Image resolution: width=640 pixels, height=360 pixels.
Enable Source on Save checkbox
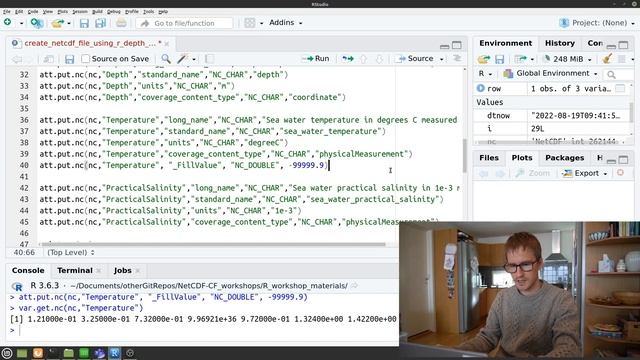point(85,59)
